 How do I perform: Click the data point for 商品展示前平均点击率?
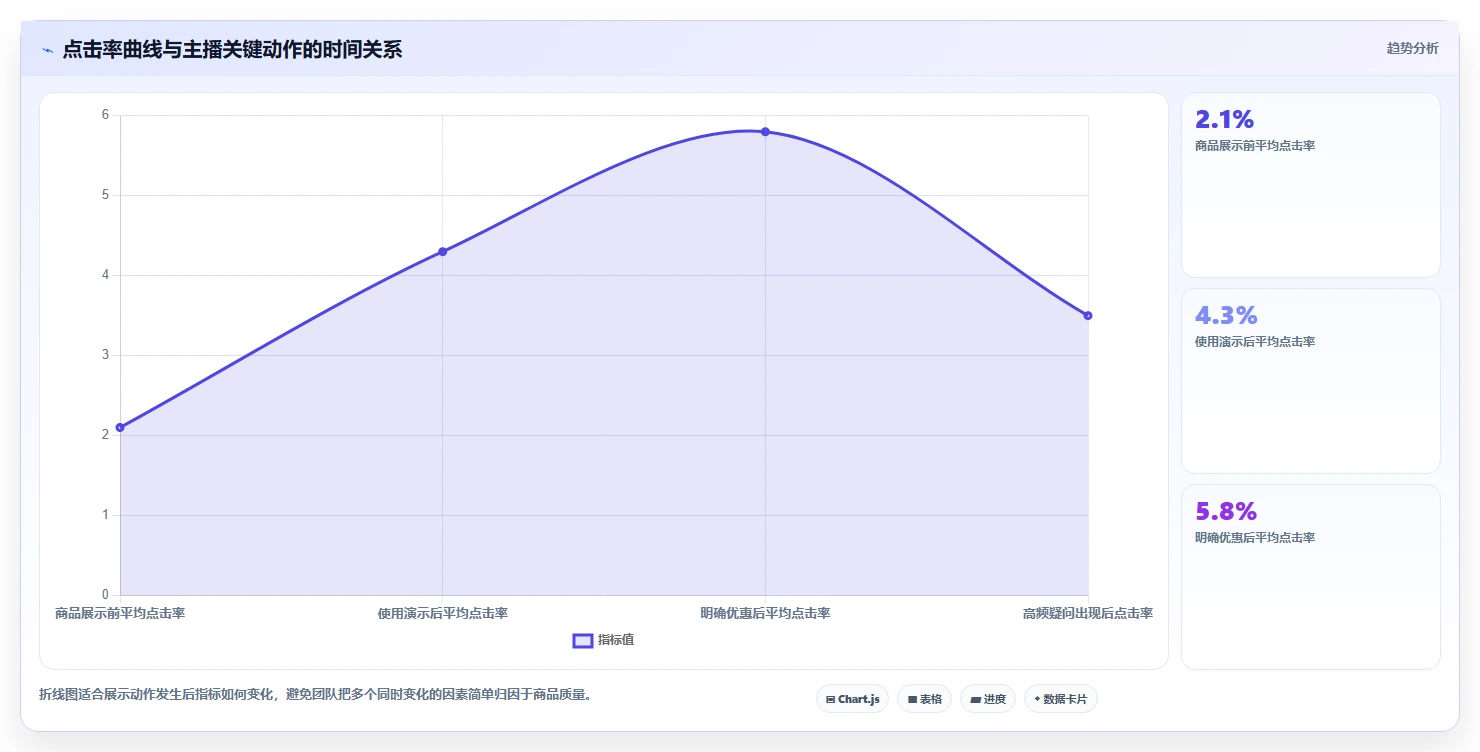tap(120, 427)
